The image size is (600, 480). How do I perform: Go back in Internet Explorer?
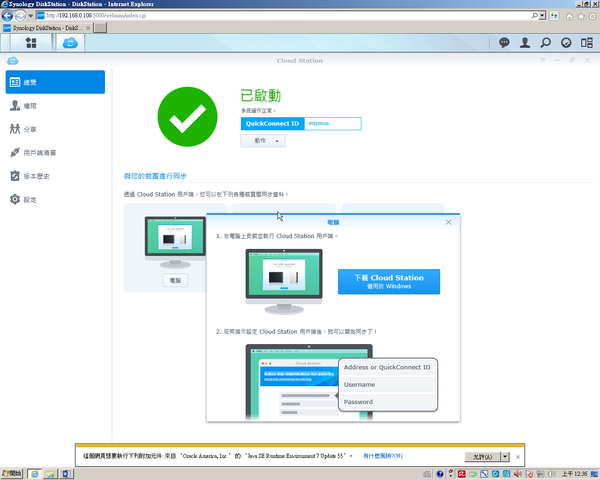click(x=7, y=16)
